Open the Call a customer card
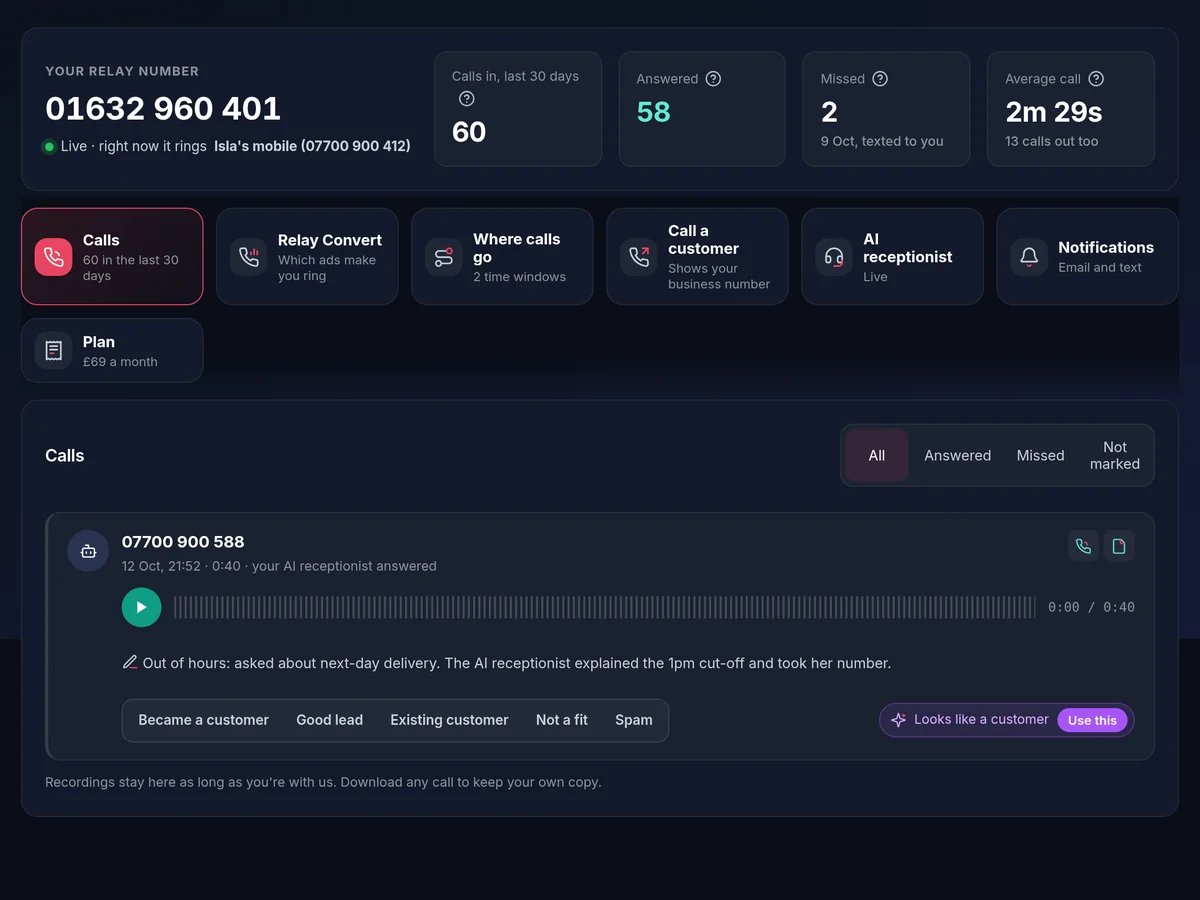Screen dimensions: 1200x900 [x=697, y=256]
